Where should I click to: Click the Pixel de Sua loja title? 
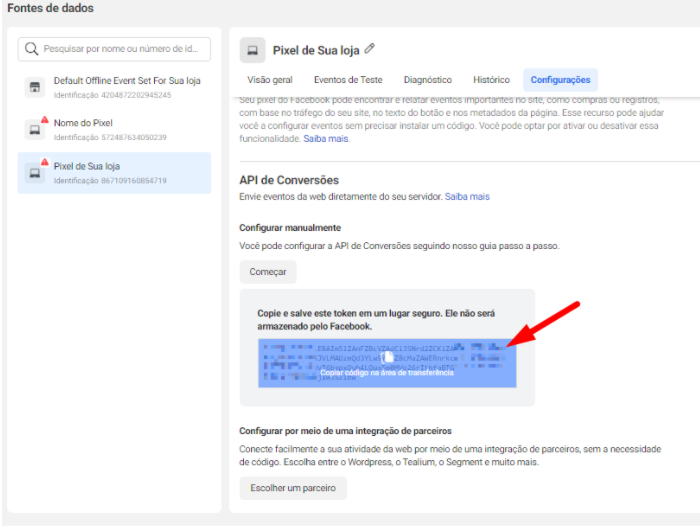[x=316, y=50]
